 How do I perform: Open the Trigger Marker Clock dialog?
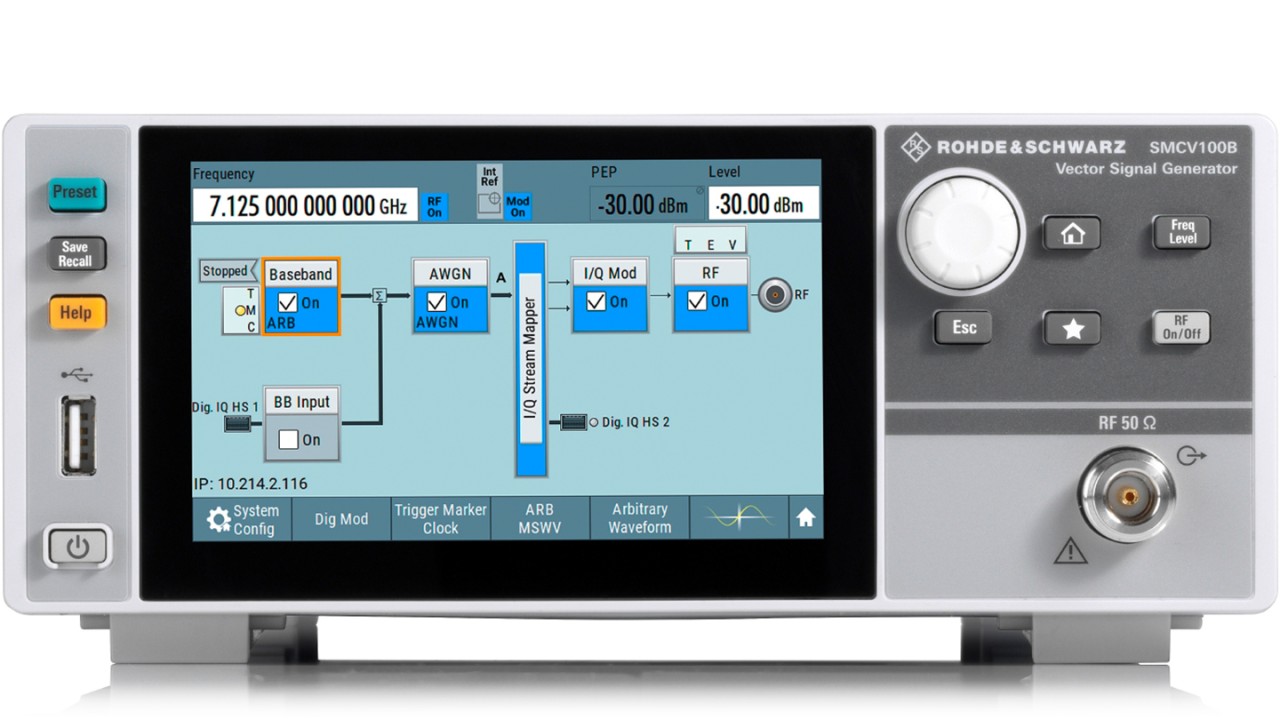440,518
